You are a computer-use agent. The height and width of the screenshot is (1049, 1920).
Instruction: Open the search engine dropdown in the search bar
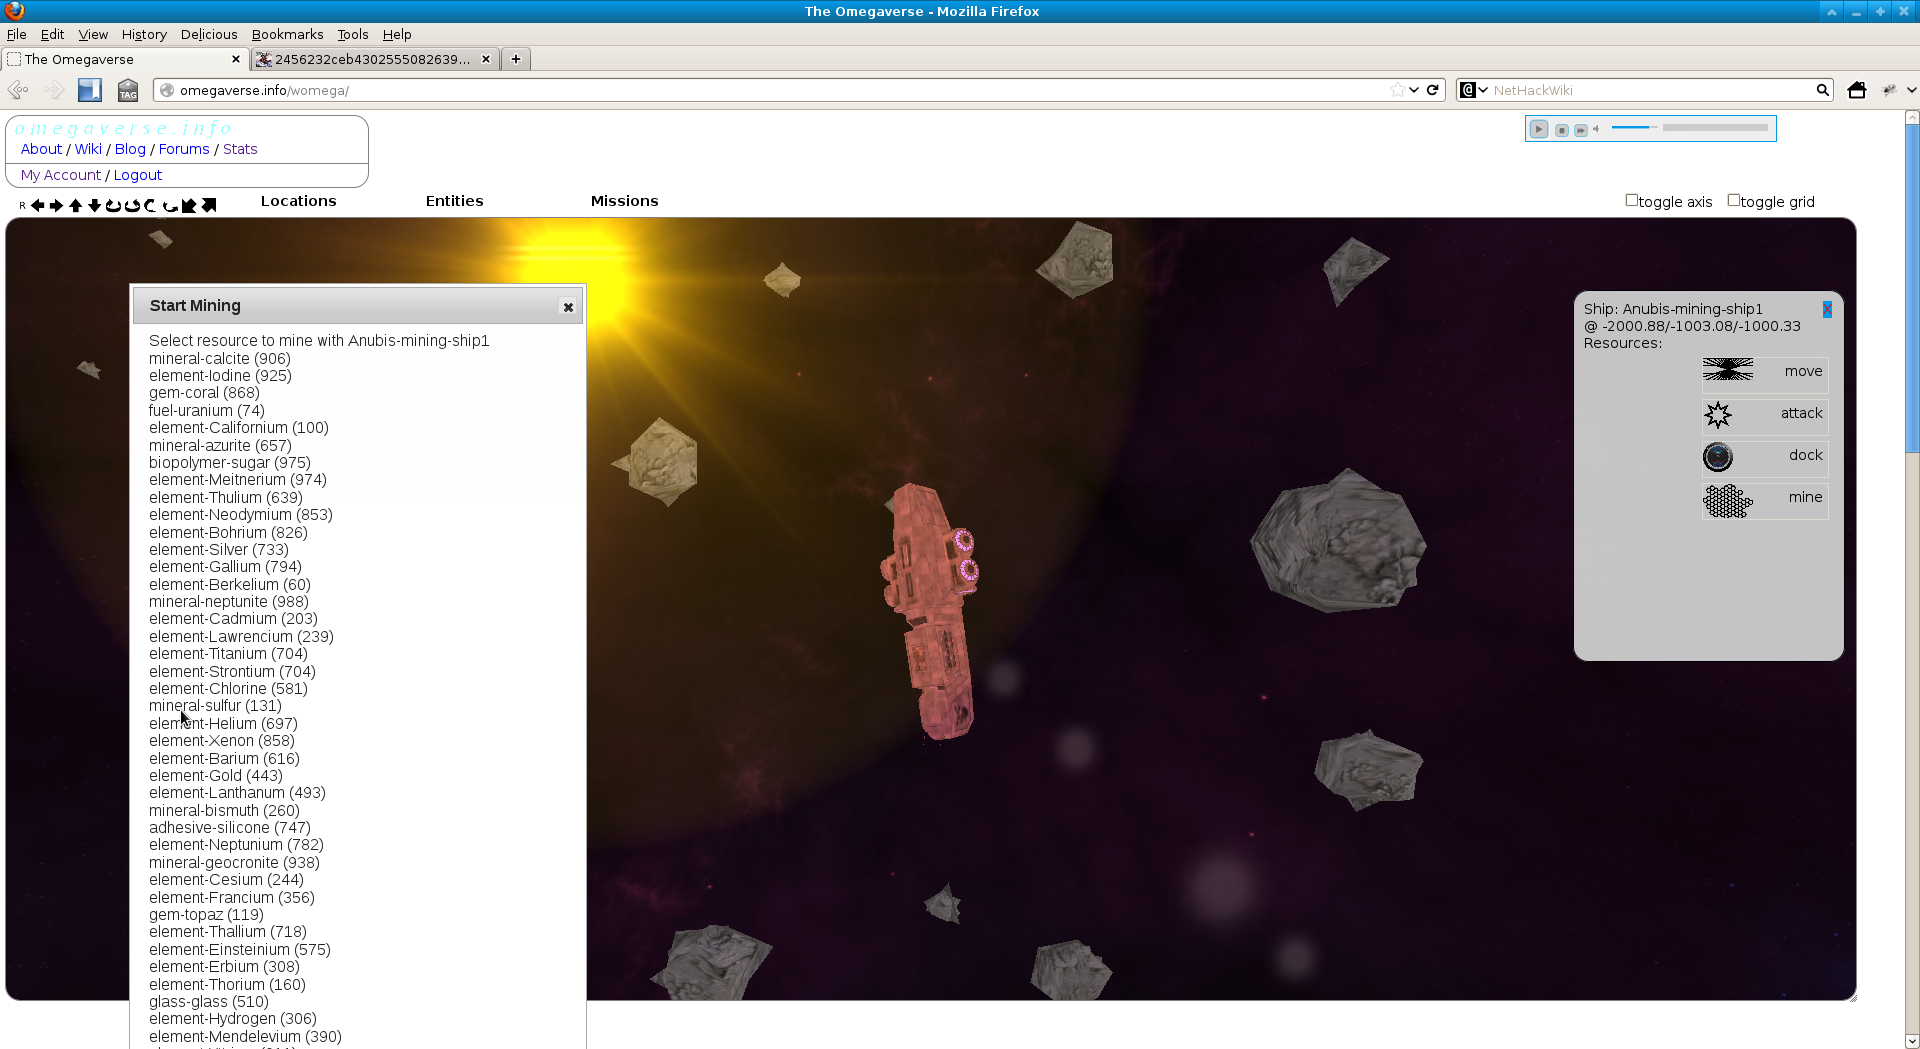(x=1481, y=89)
